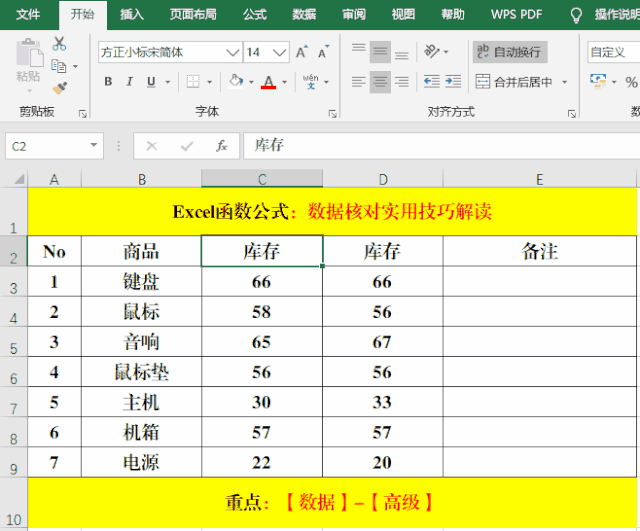Switch to the 插入 tab
640x531 pixels.
pyautogui.click(x=131, y=15)
